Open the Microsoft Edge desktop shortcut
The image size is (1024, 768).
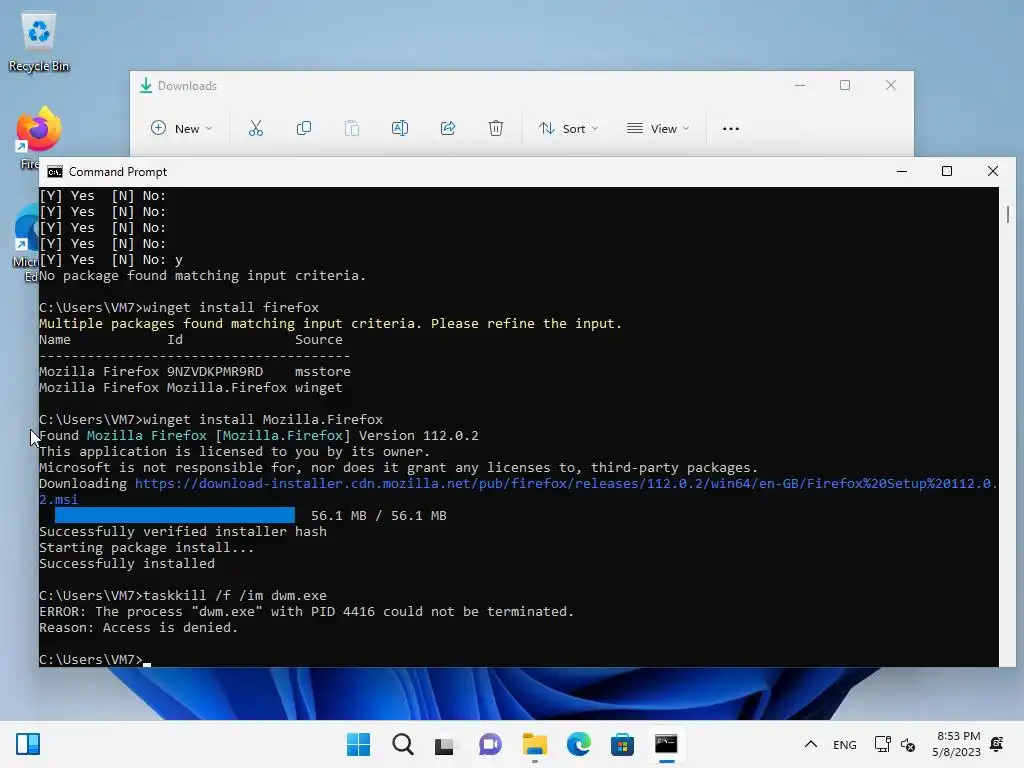(26, 229)
